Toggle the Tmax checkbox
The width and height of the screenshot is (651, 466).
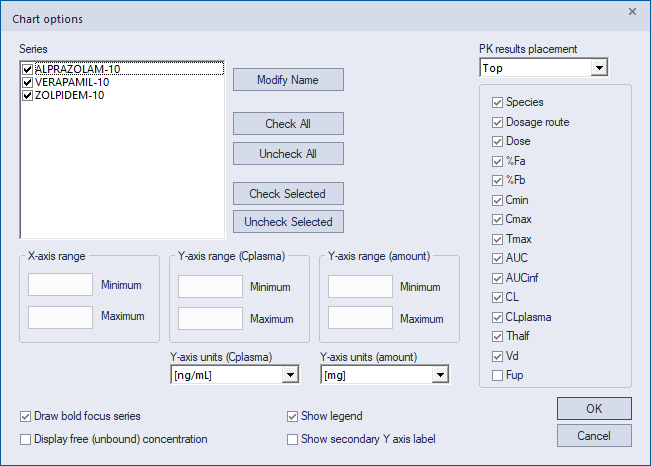[497, 240]
